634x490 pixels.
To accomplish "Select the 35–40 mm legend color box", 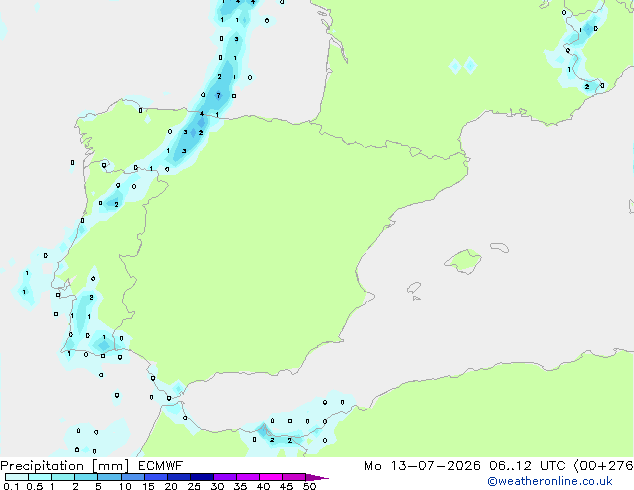I will coord(247,477).
